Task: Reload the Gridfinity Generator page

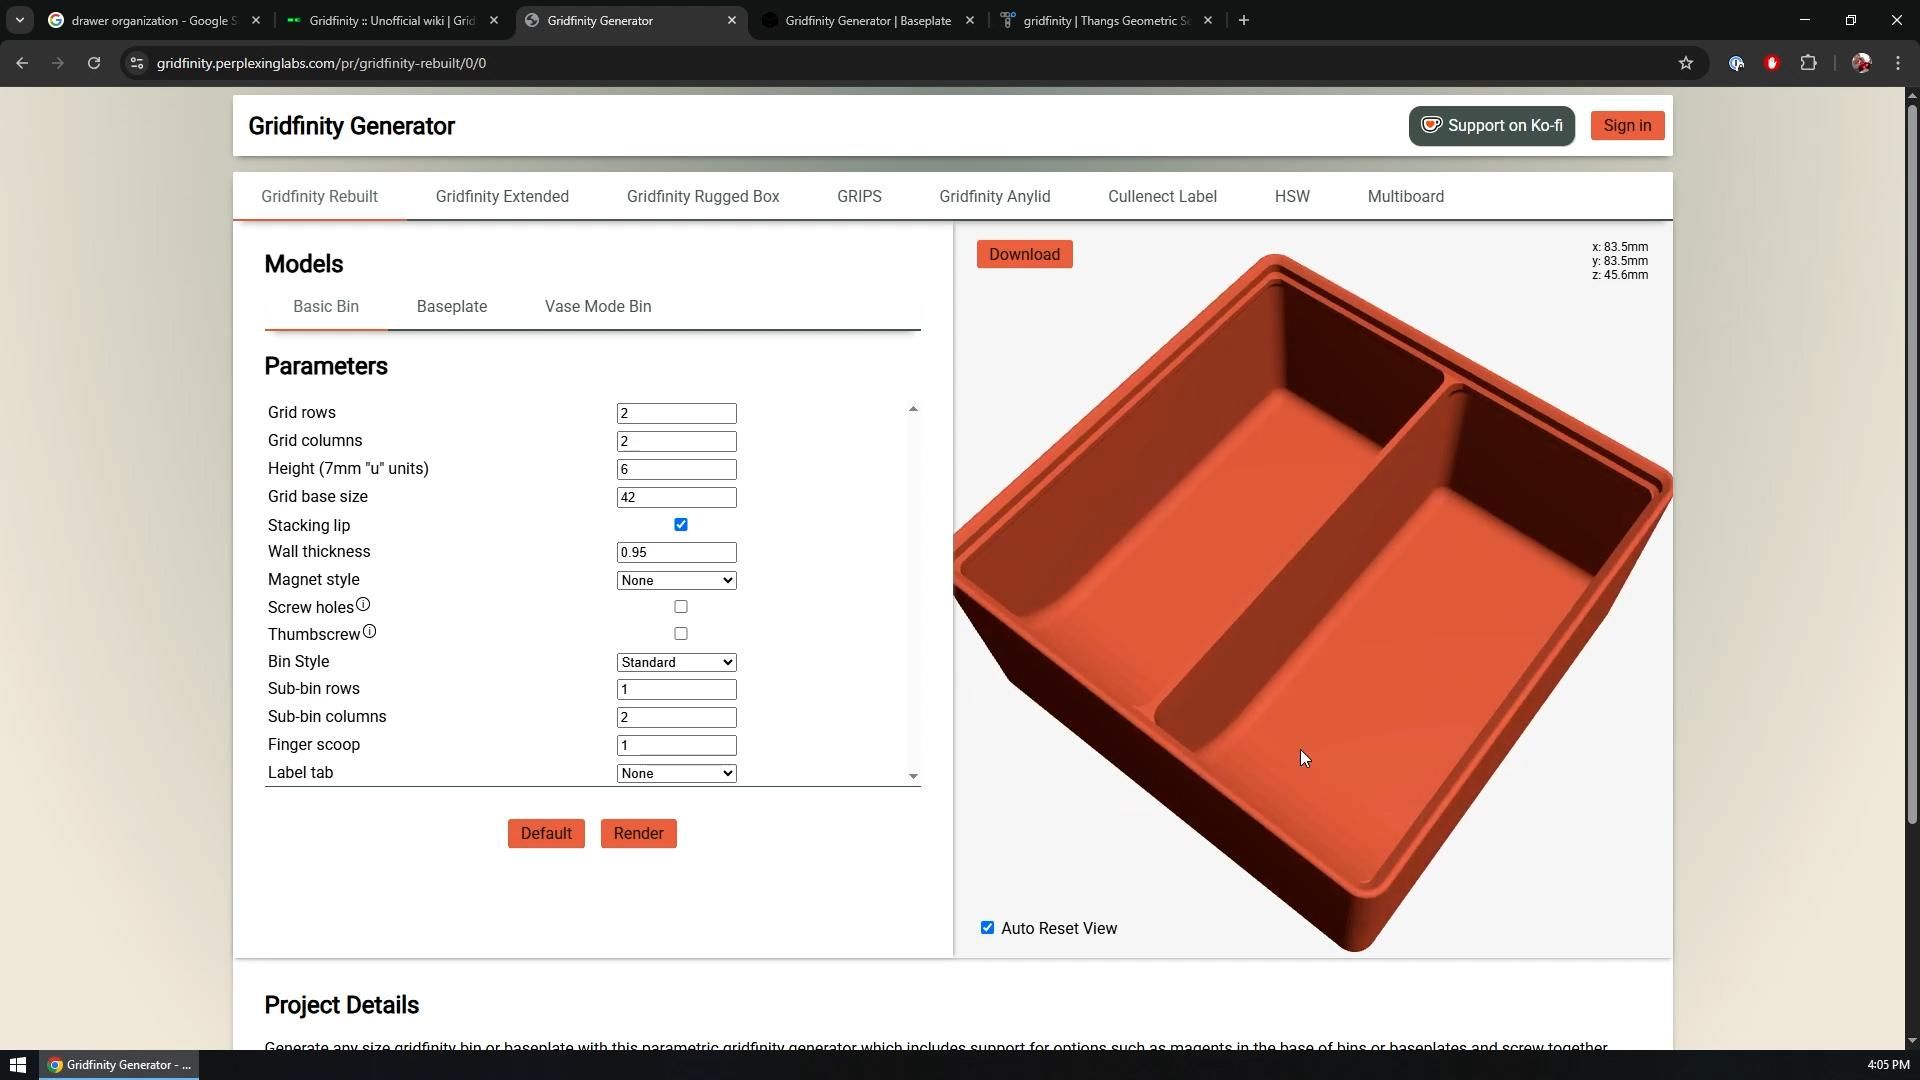Action: pyautogui.click(x=93, y=62)
